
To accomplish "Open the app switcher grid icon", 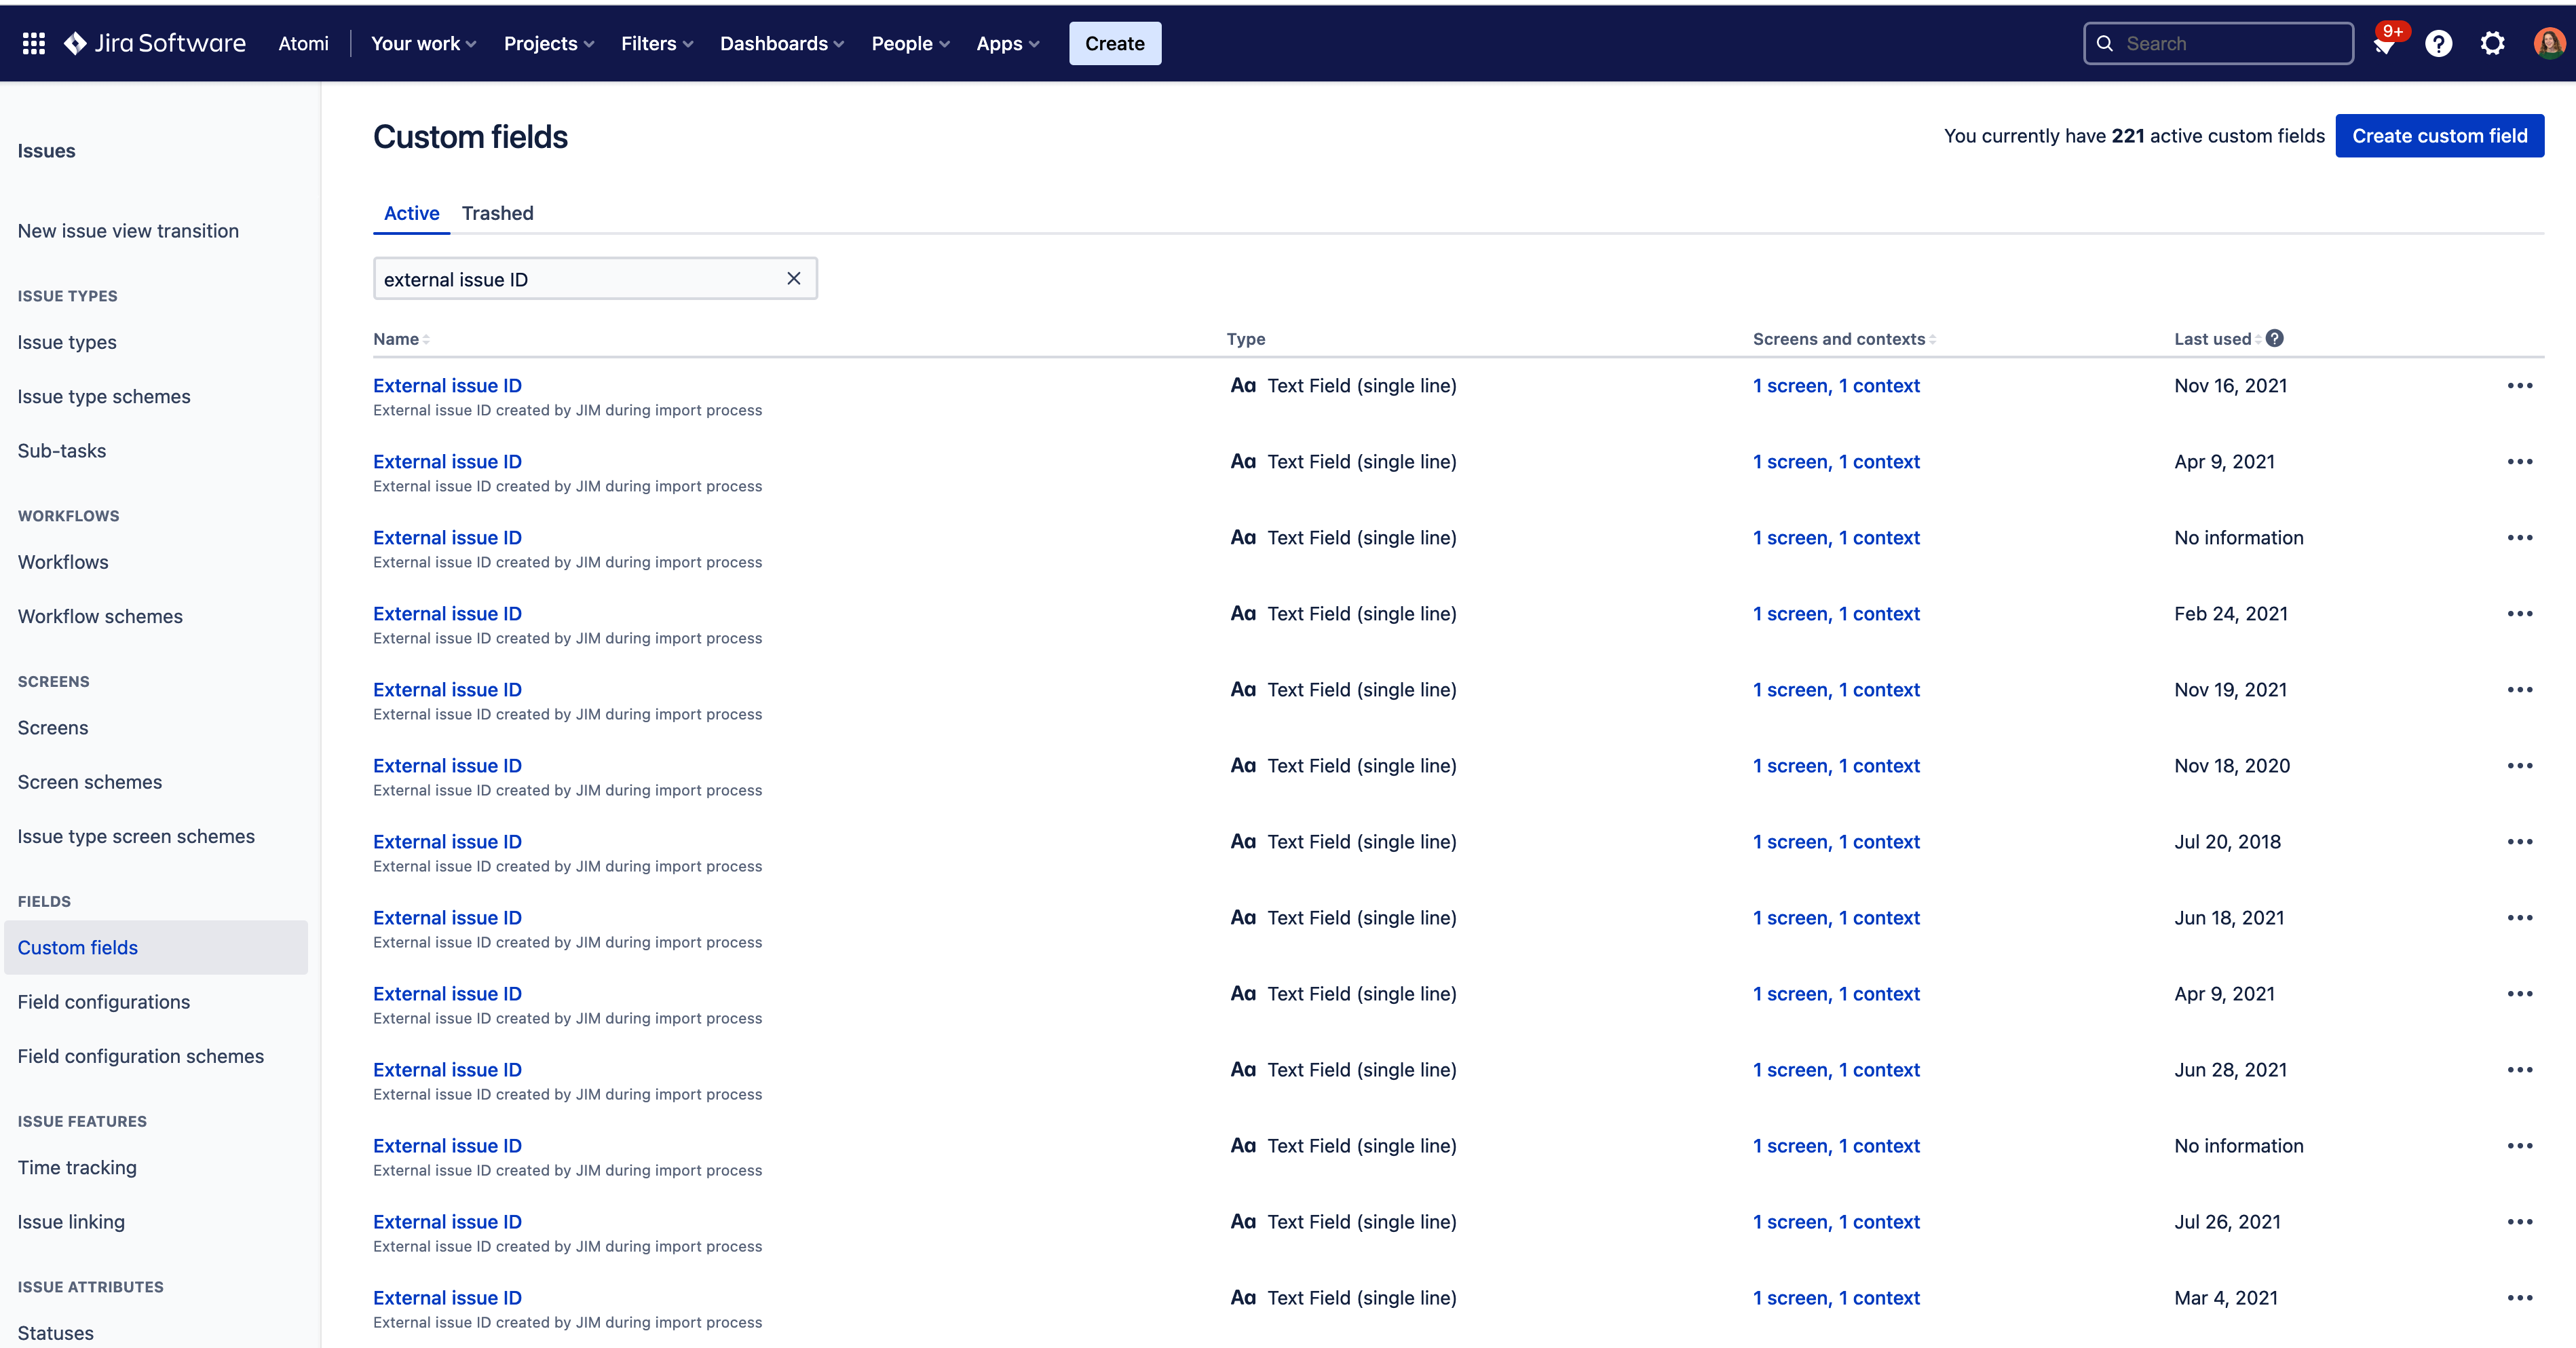I will pyautogui.click(x=34, y=43).
